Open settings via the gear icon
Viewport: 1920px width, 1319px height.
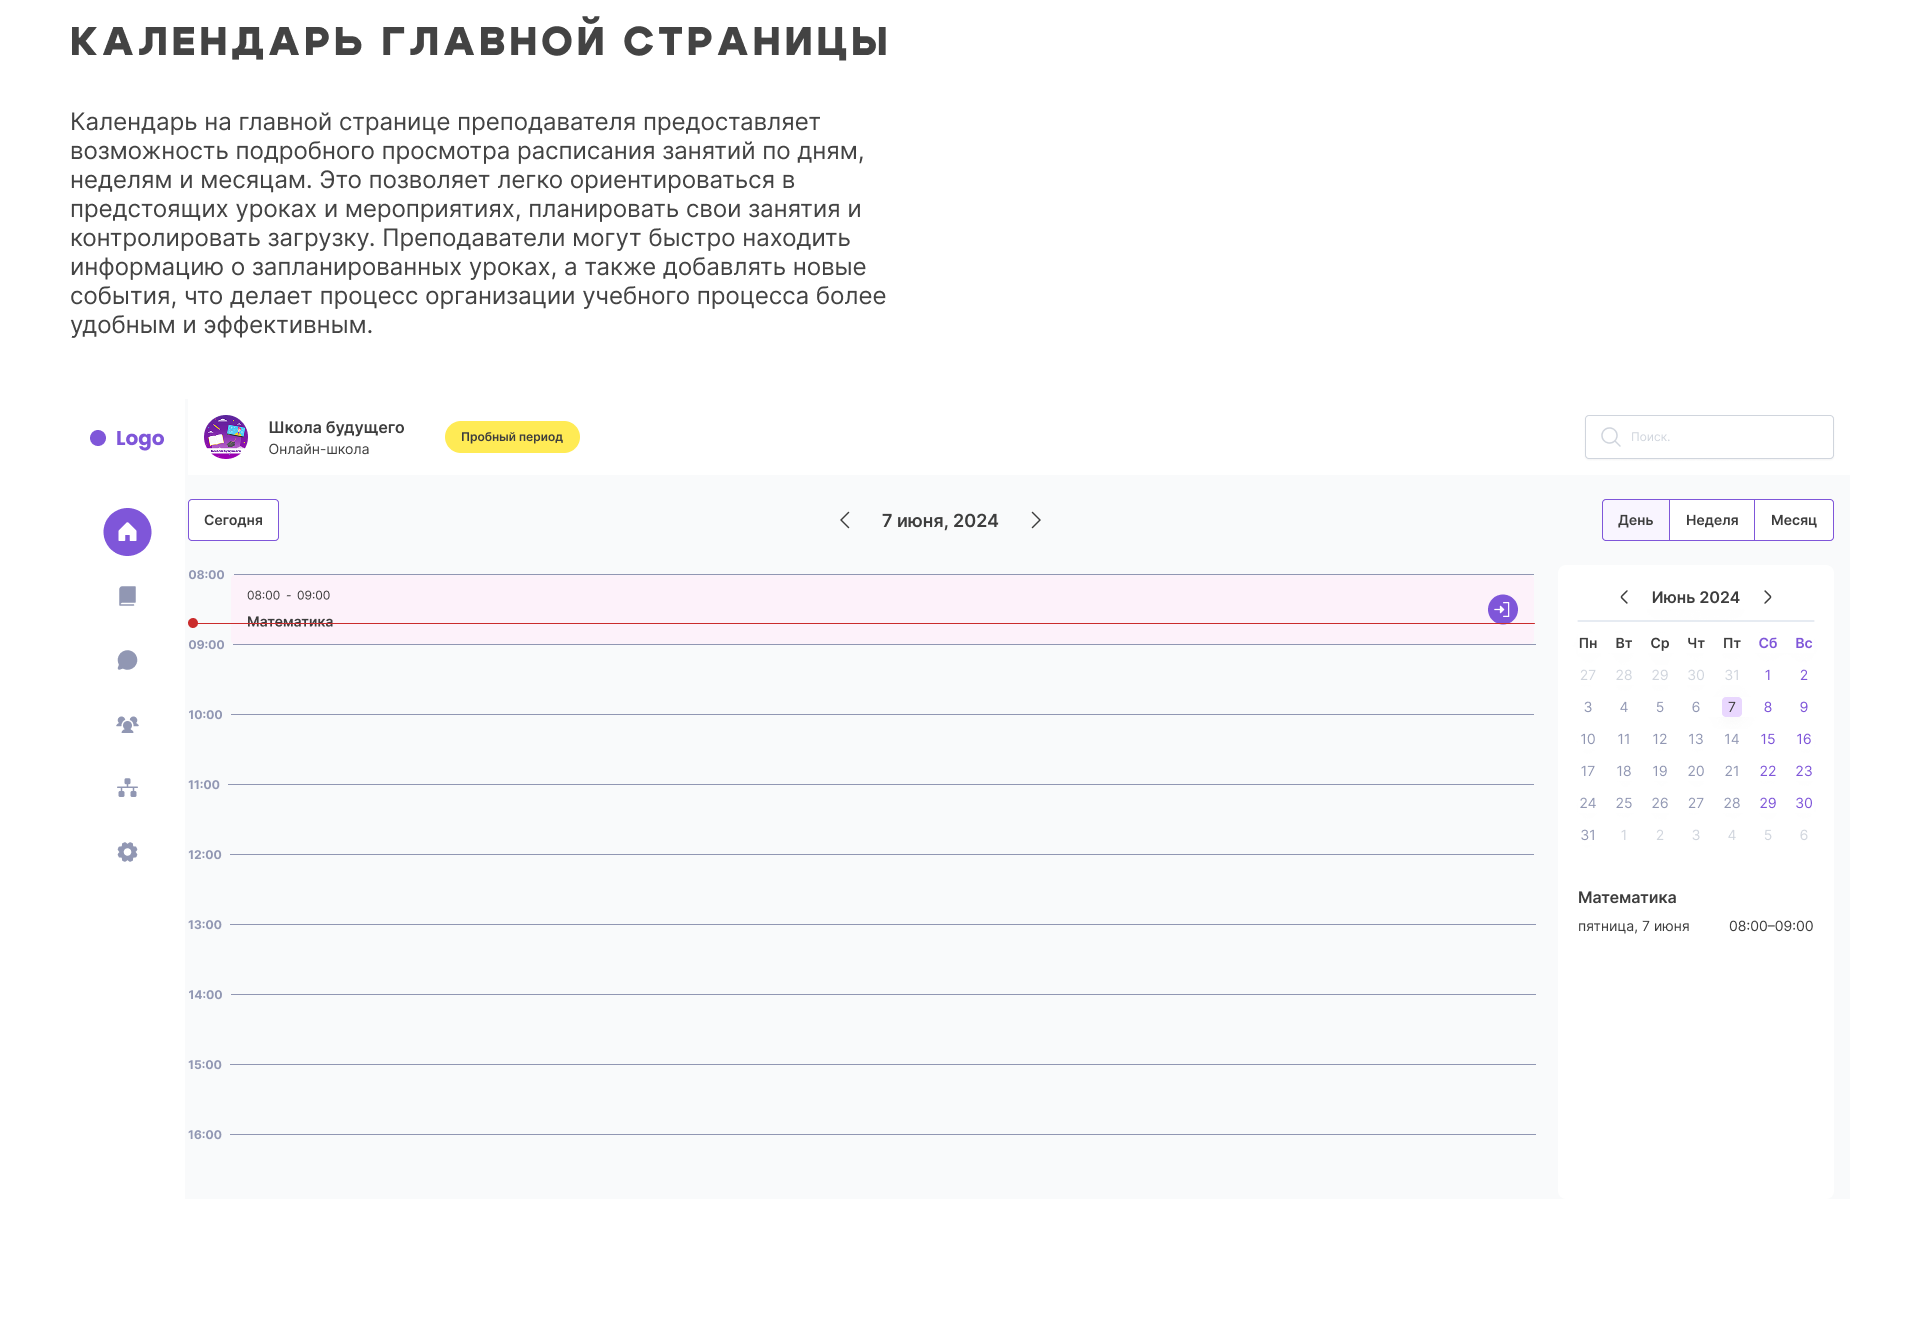pos(127,851)
